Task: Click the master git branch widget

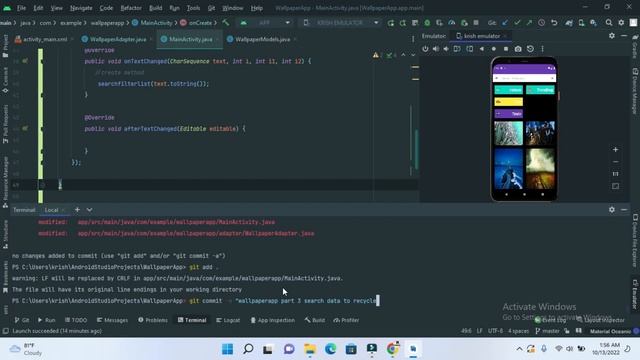Action: click(x=547, y=331)
